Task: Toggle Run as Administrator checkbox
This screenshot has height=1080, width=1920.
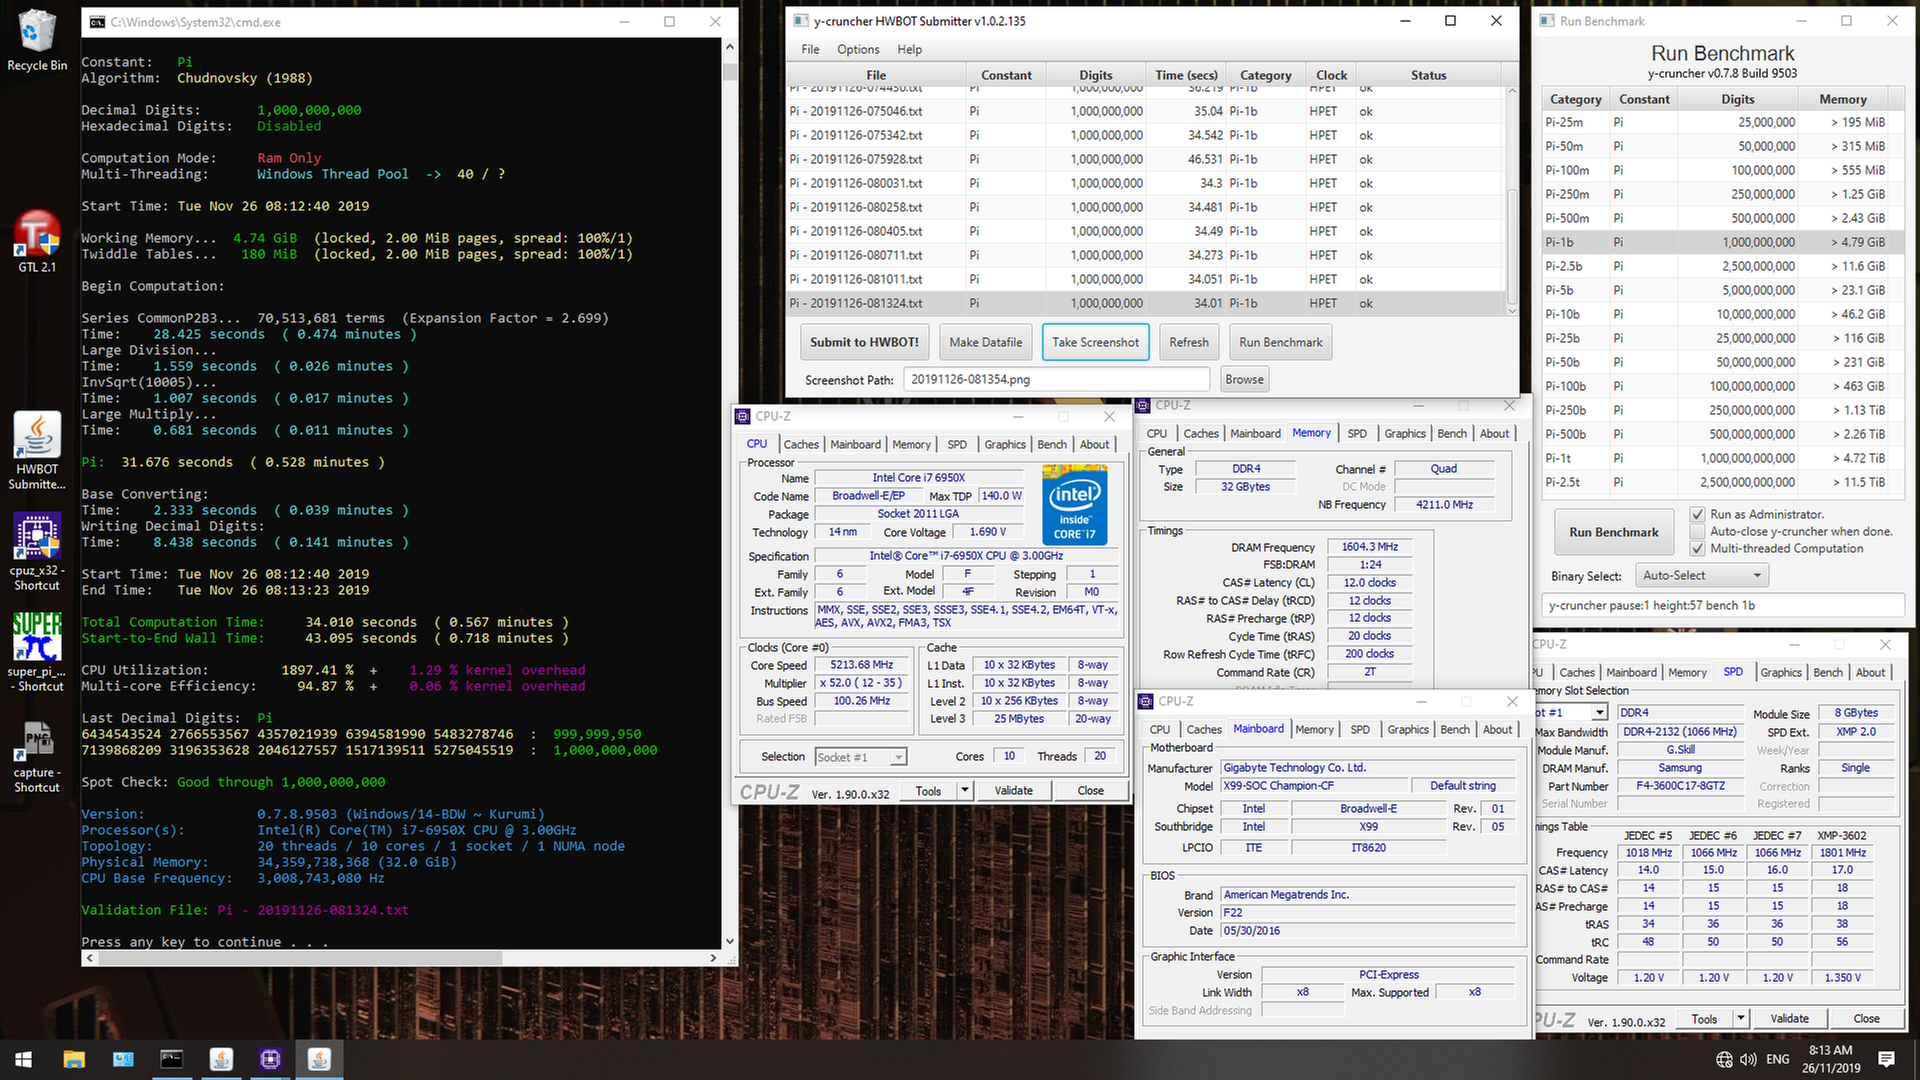Action: 1697,514
